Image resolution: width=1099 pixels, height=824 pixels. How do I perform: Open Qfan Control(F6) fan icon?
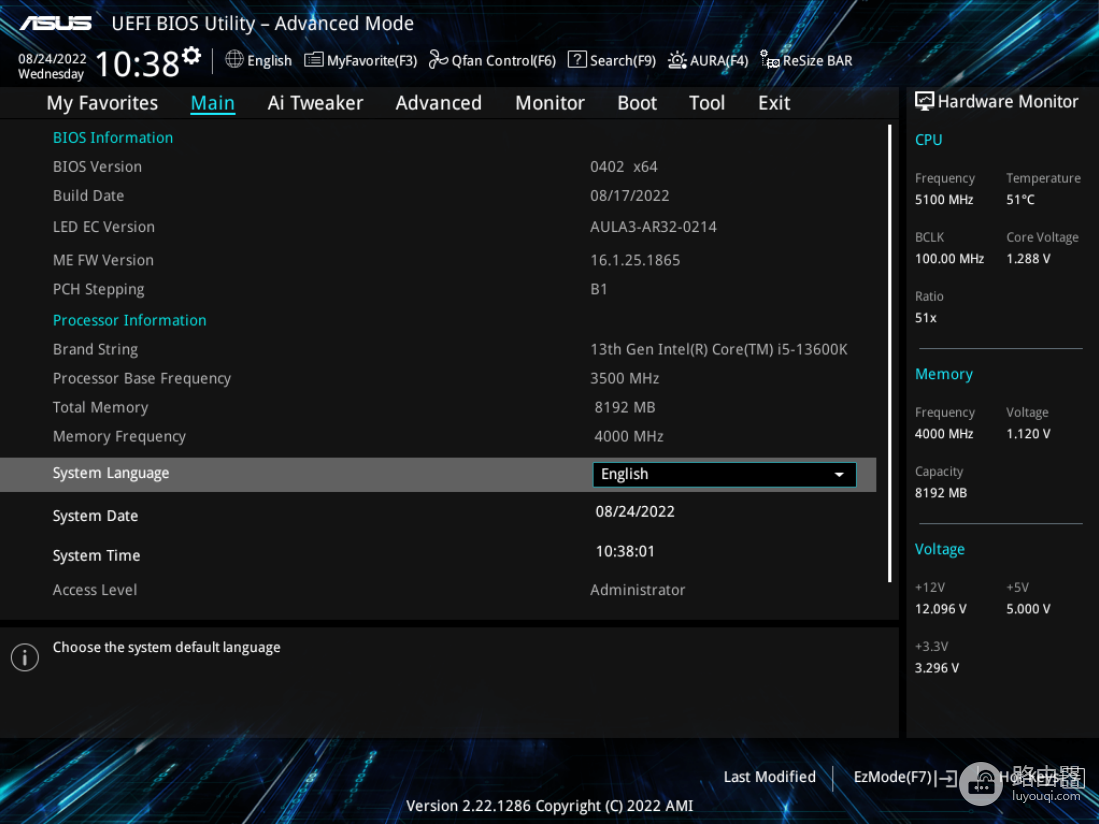click(438, 60)
